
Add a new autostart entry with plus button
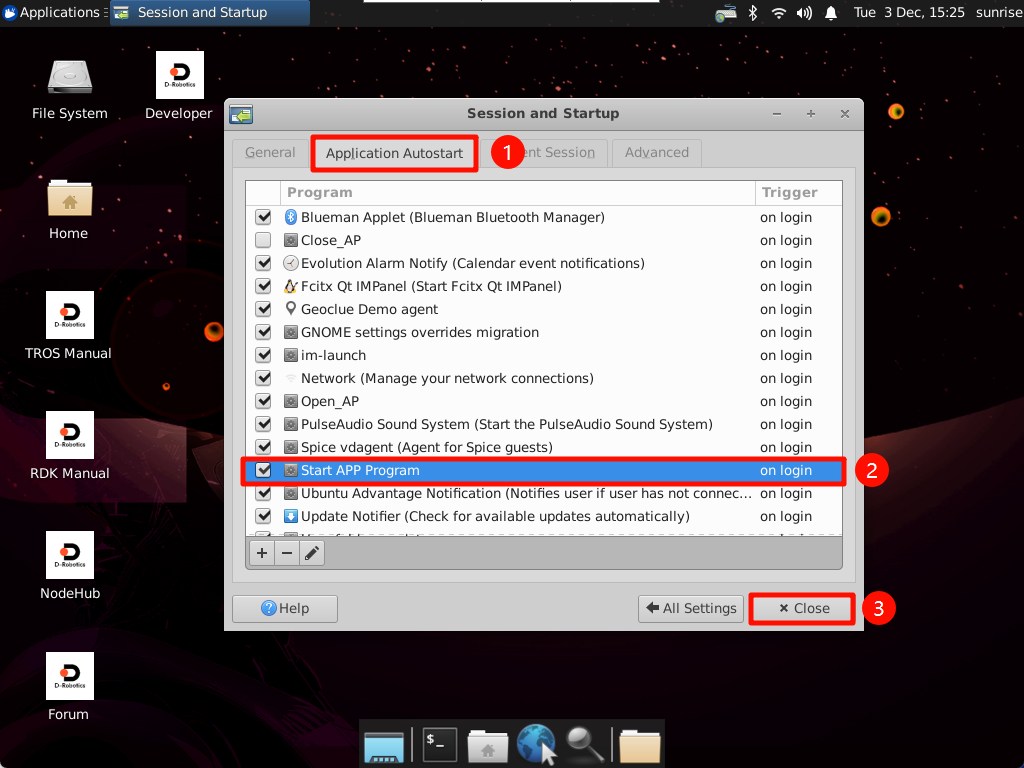[262, 553]
